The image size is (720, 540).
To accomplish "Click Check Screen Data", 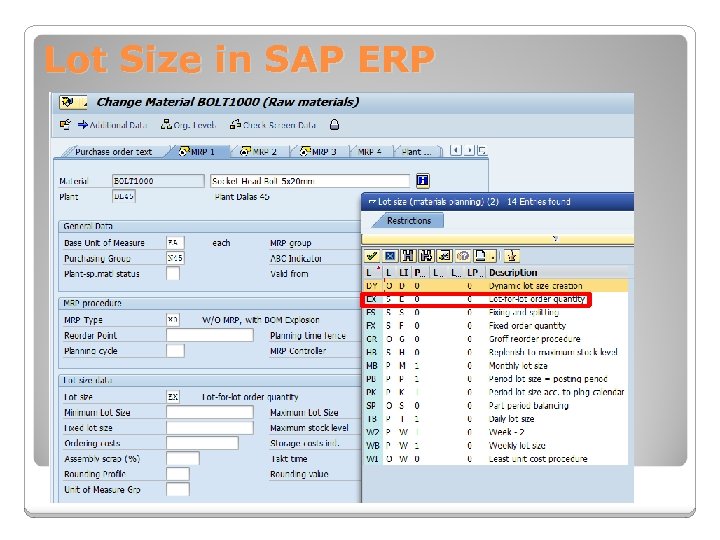I will click(273, 125).
